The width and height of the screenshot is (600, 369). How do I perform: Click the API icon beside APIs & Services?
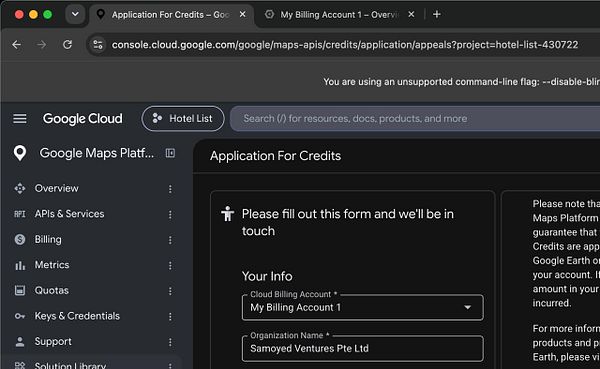[20, 214]
